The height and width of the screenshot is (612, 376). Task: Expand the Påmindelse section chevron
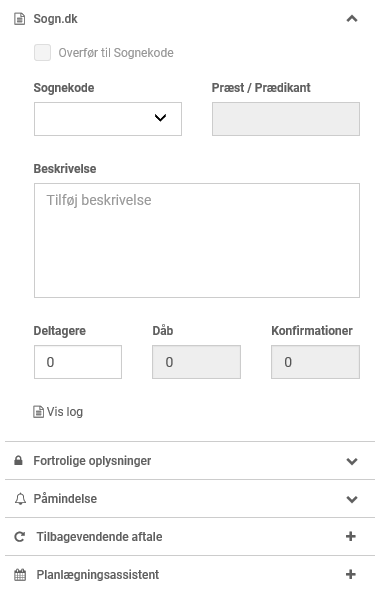tap(352, 499)
